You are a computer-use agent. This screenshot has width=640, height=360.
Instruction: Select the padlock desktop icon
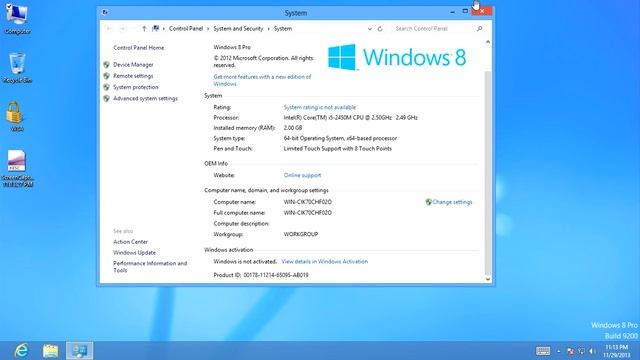[15, 116]
